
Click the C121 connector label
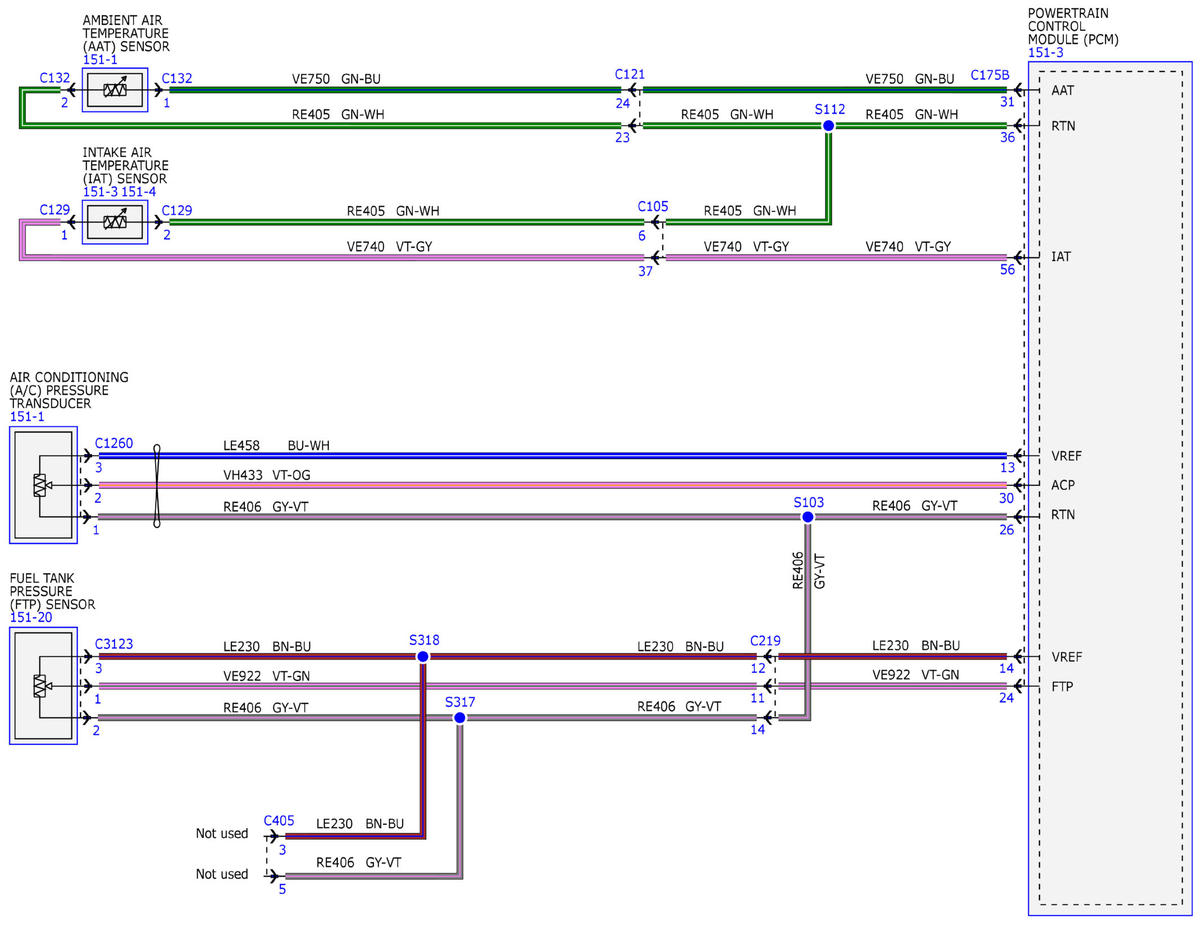(x=631, y=74)
